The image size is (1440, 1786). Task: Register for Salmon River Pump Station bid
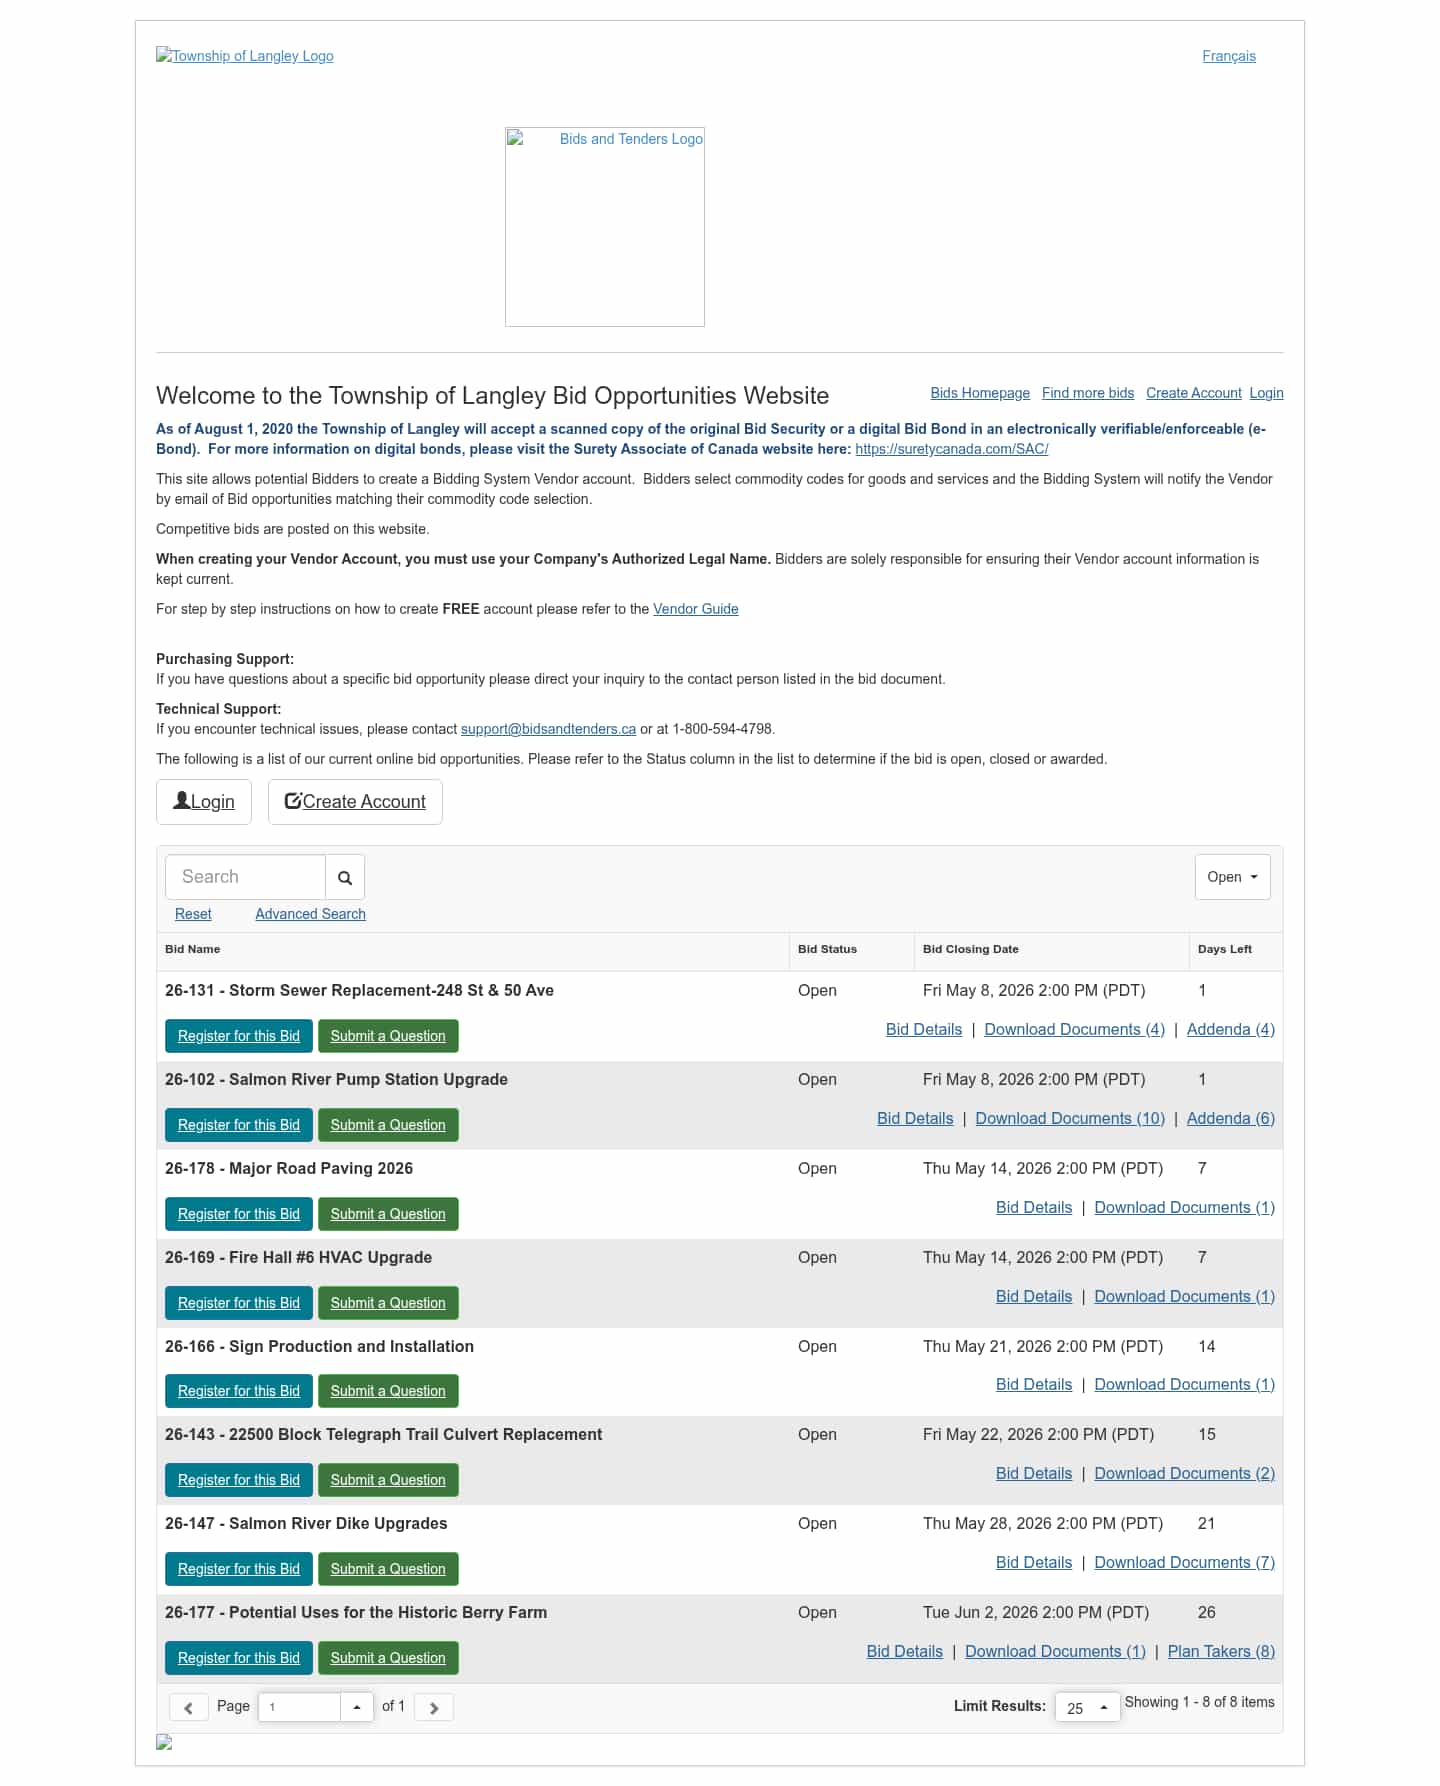pos(239,1125)
